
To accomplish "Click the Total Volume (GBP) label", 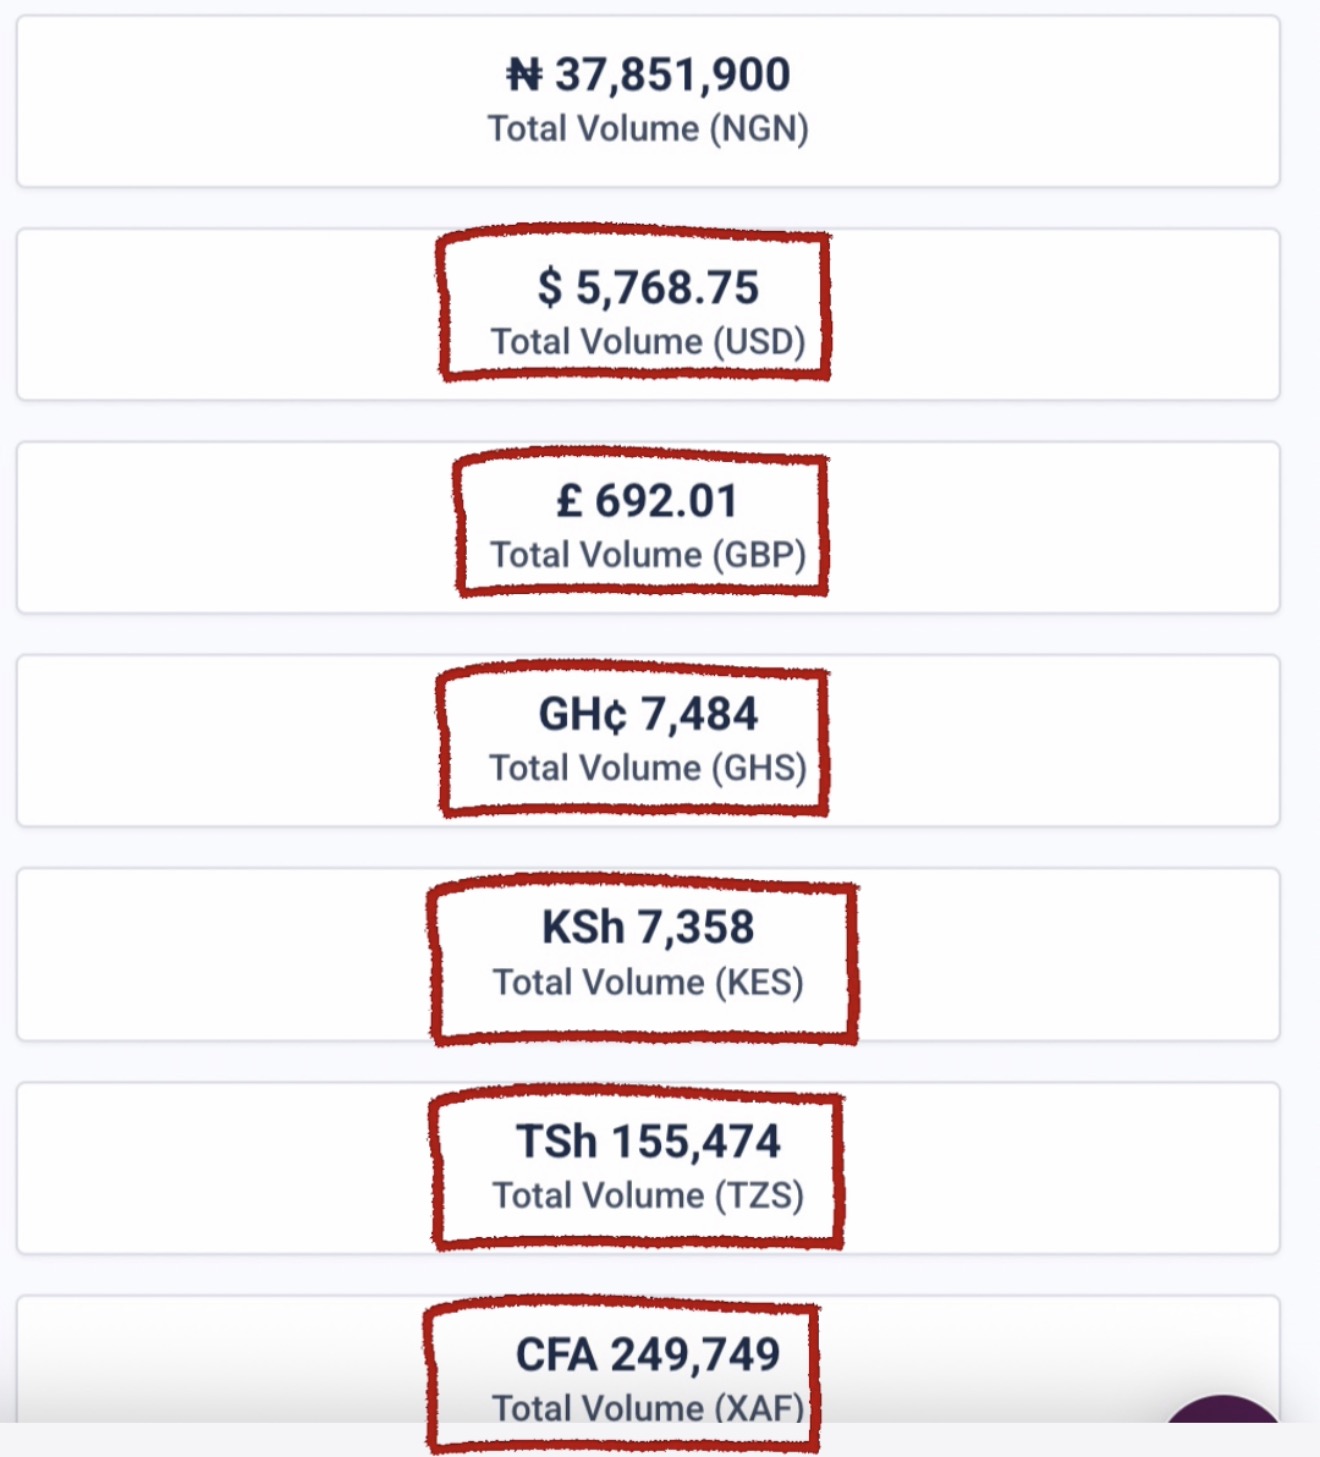I will pyautogui.click(x=648, y=555).
